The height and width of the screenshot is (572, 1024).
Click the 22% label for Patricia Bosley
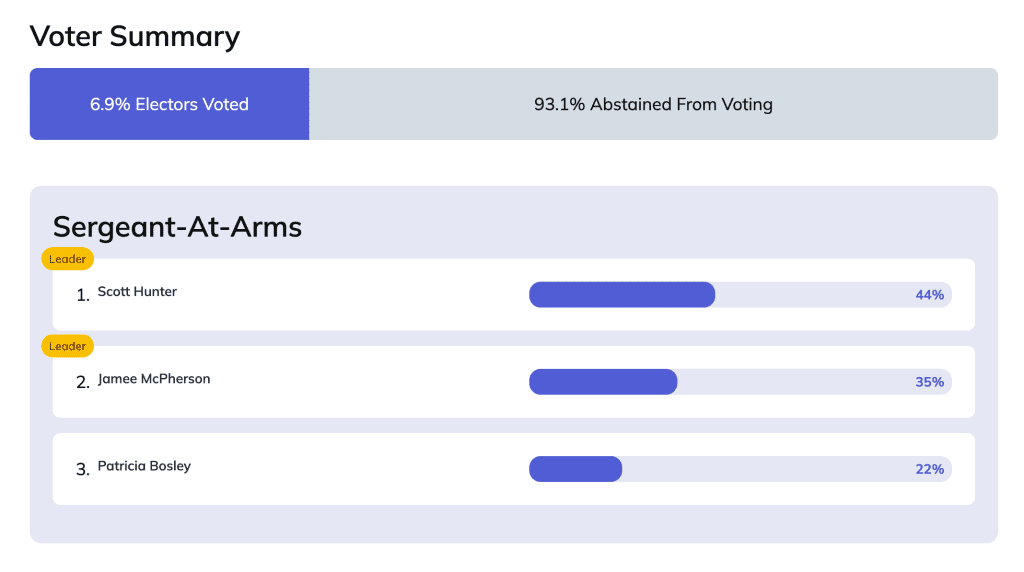tap(929, 469)
